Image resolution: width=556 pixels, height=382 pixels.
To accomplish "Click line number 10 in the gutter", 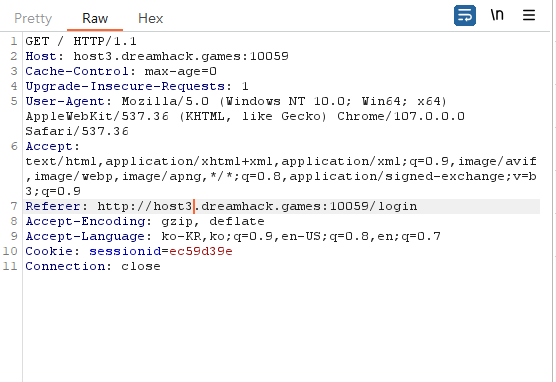I will (x=10, y=251).
